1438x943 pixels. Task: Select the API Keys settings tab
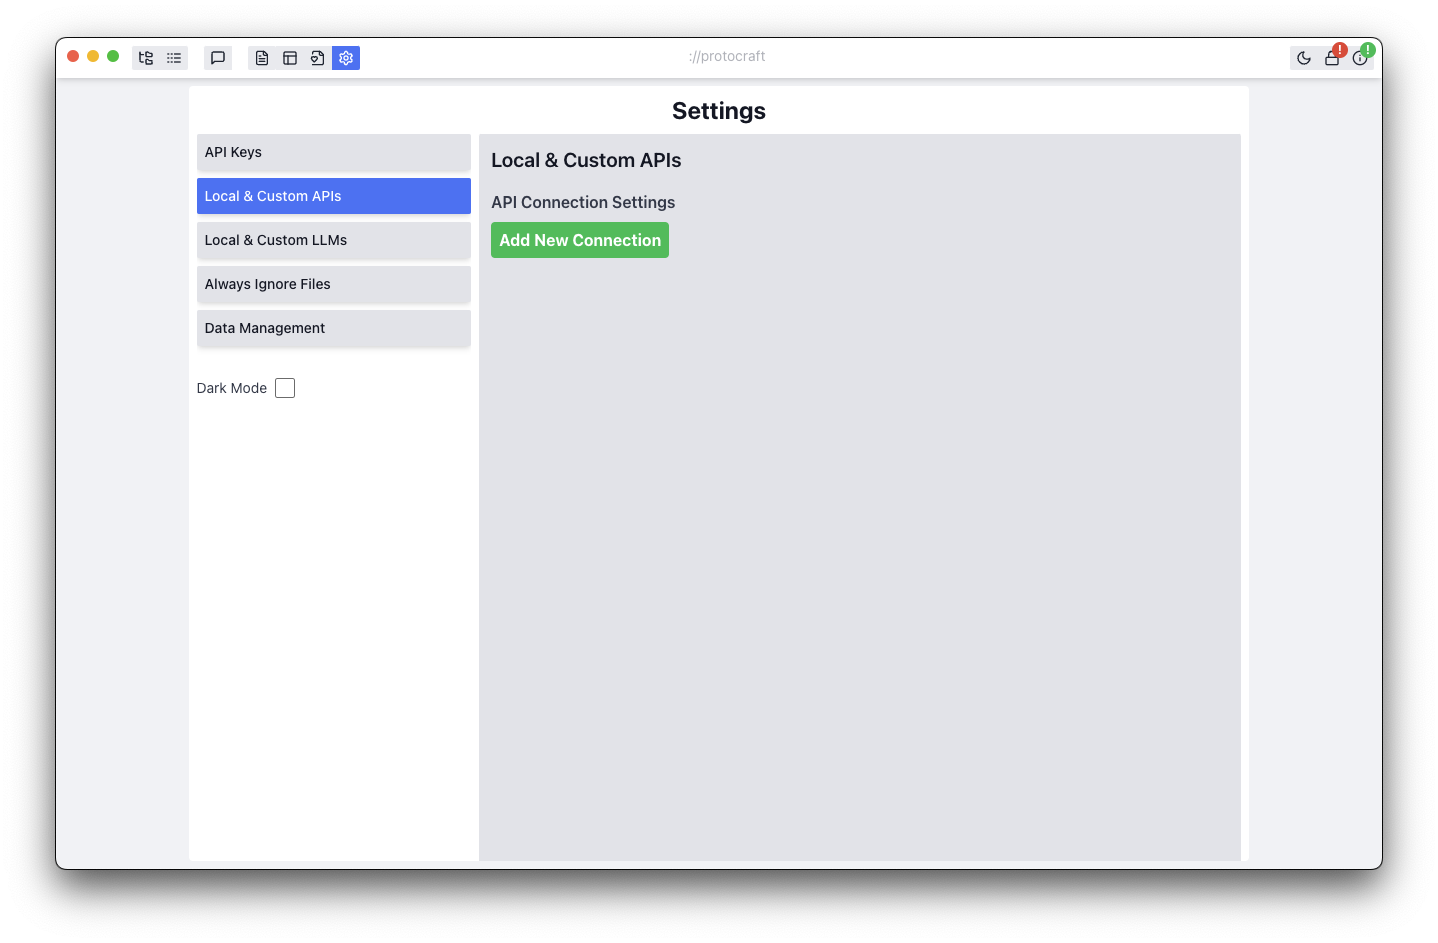click(333, 152)
